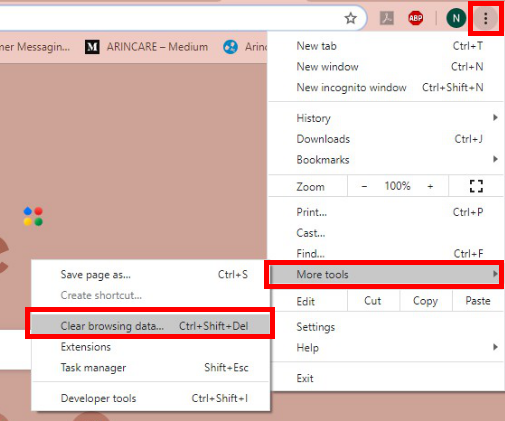This screenshot has height=421, width=505.
Task: Increase zoom with the plus button
Action: [x=430, y=186]
